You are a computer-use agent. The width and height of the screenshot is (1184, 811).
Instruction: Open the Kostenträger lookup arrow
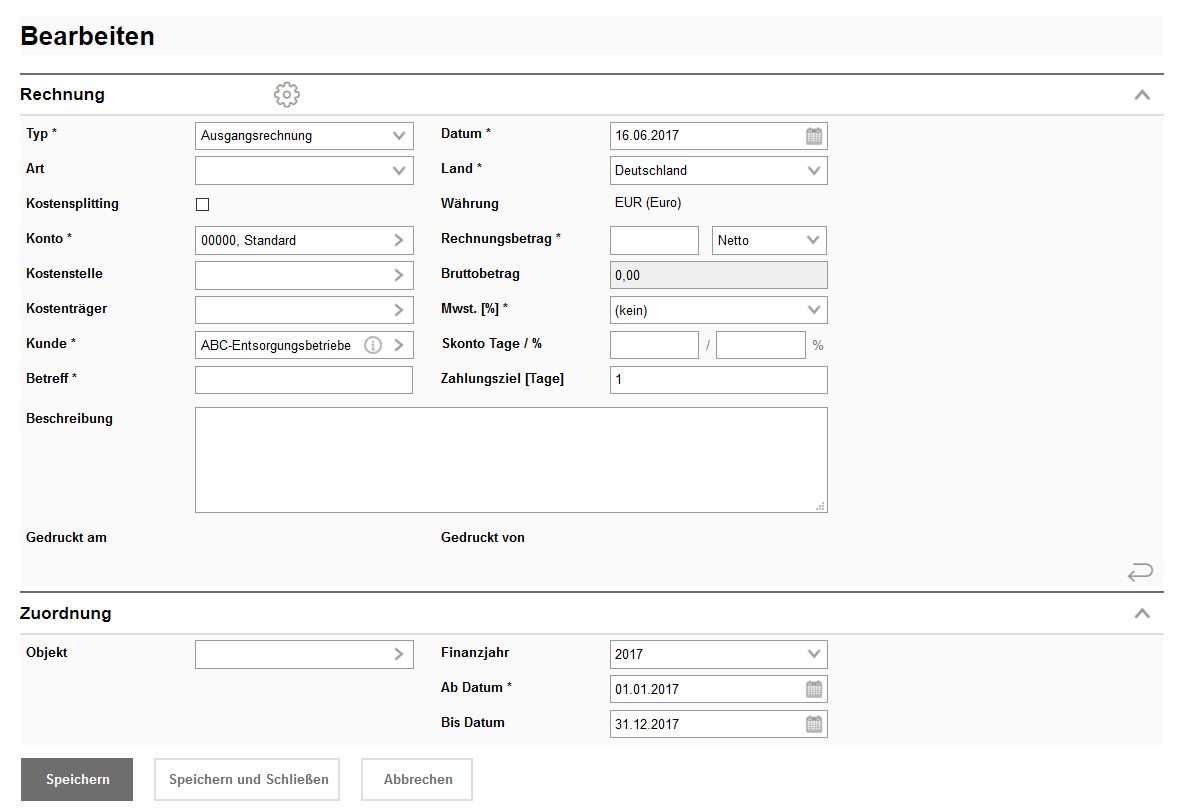398,310
